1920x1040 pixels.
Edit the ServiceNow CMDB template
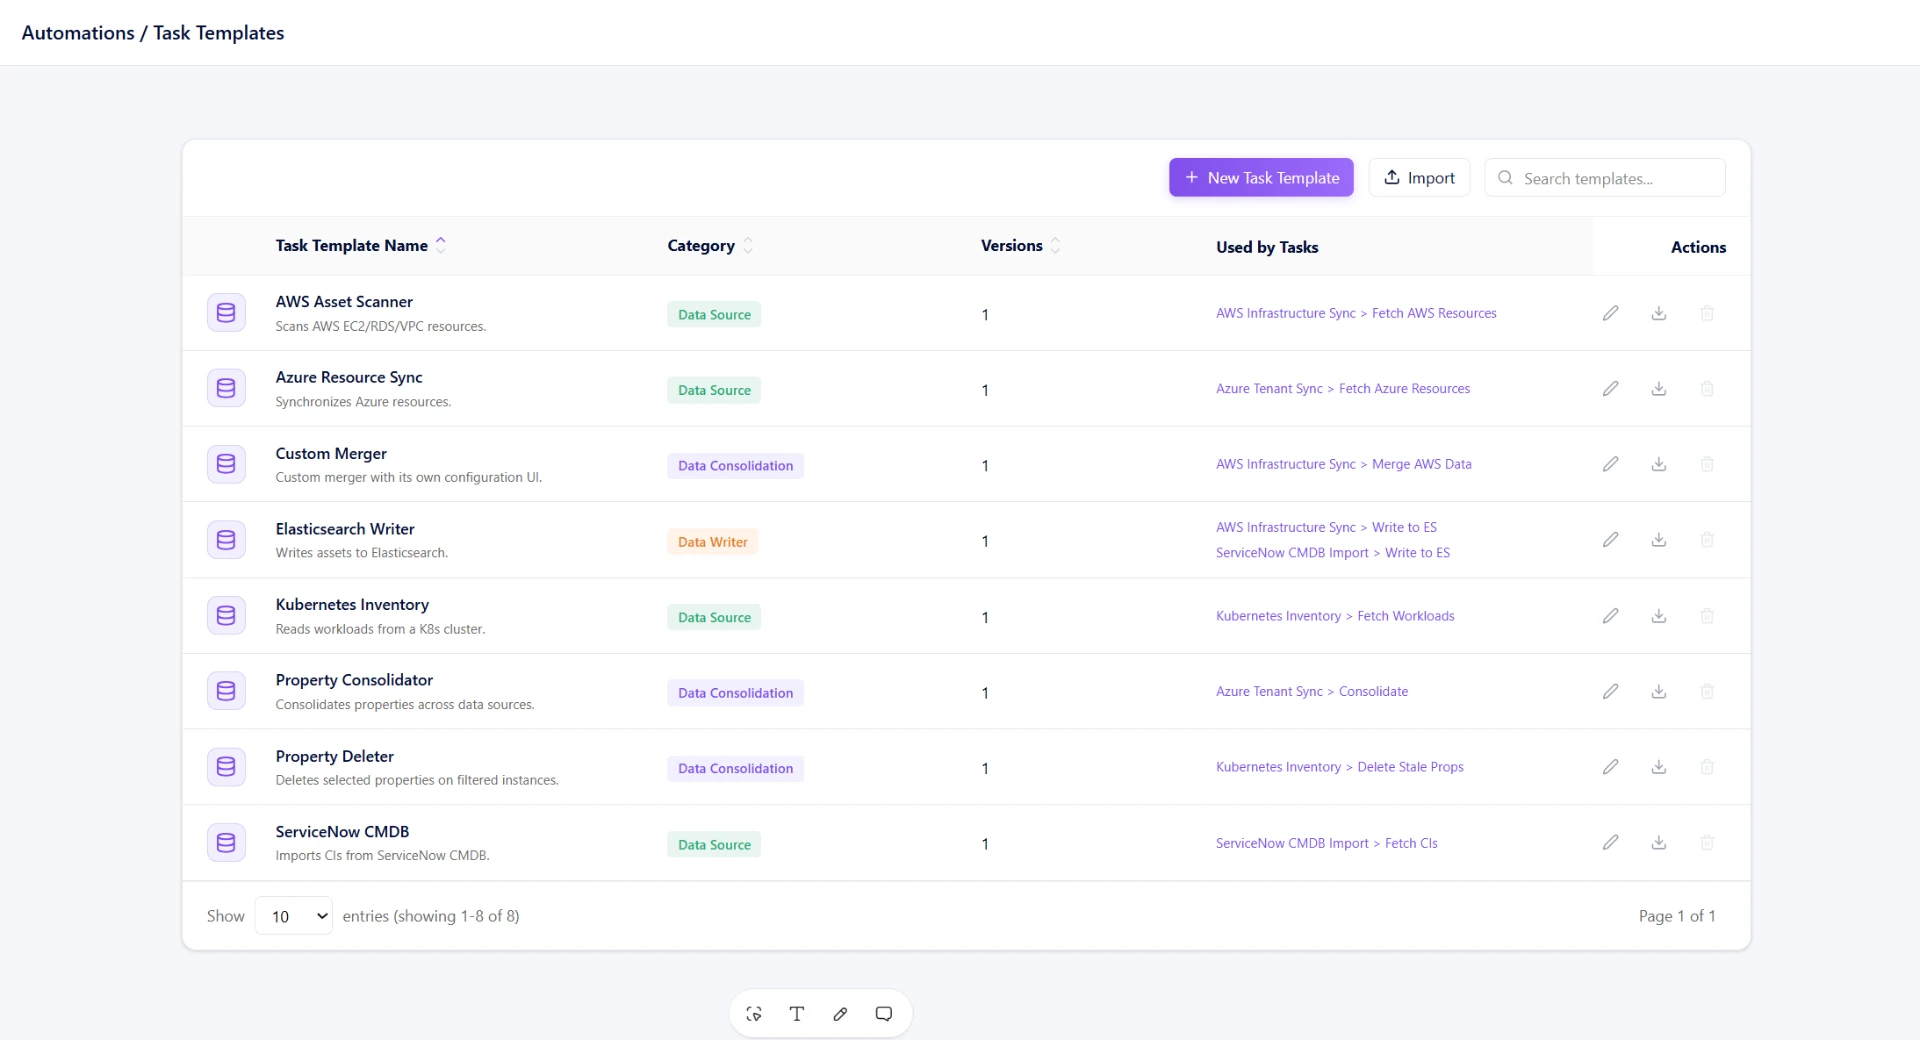coord(1610,843)
